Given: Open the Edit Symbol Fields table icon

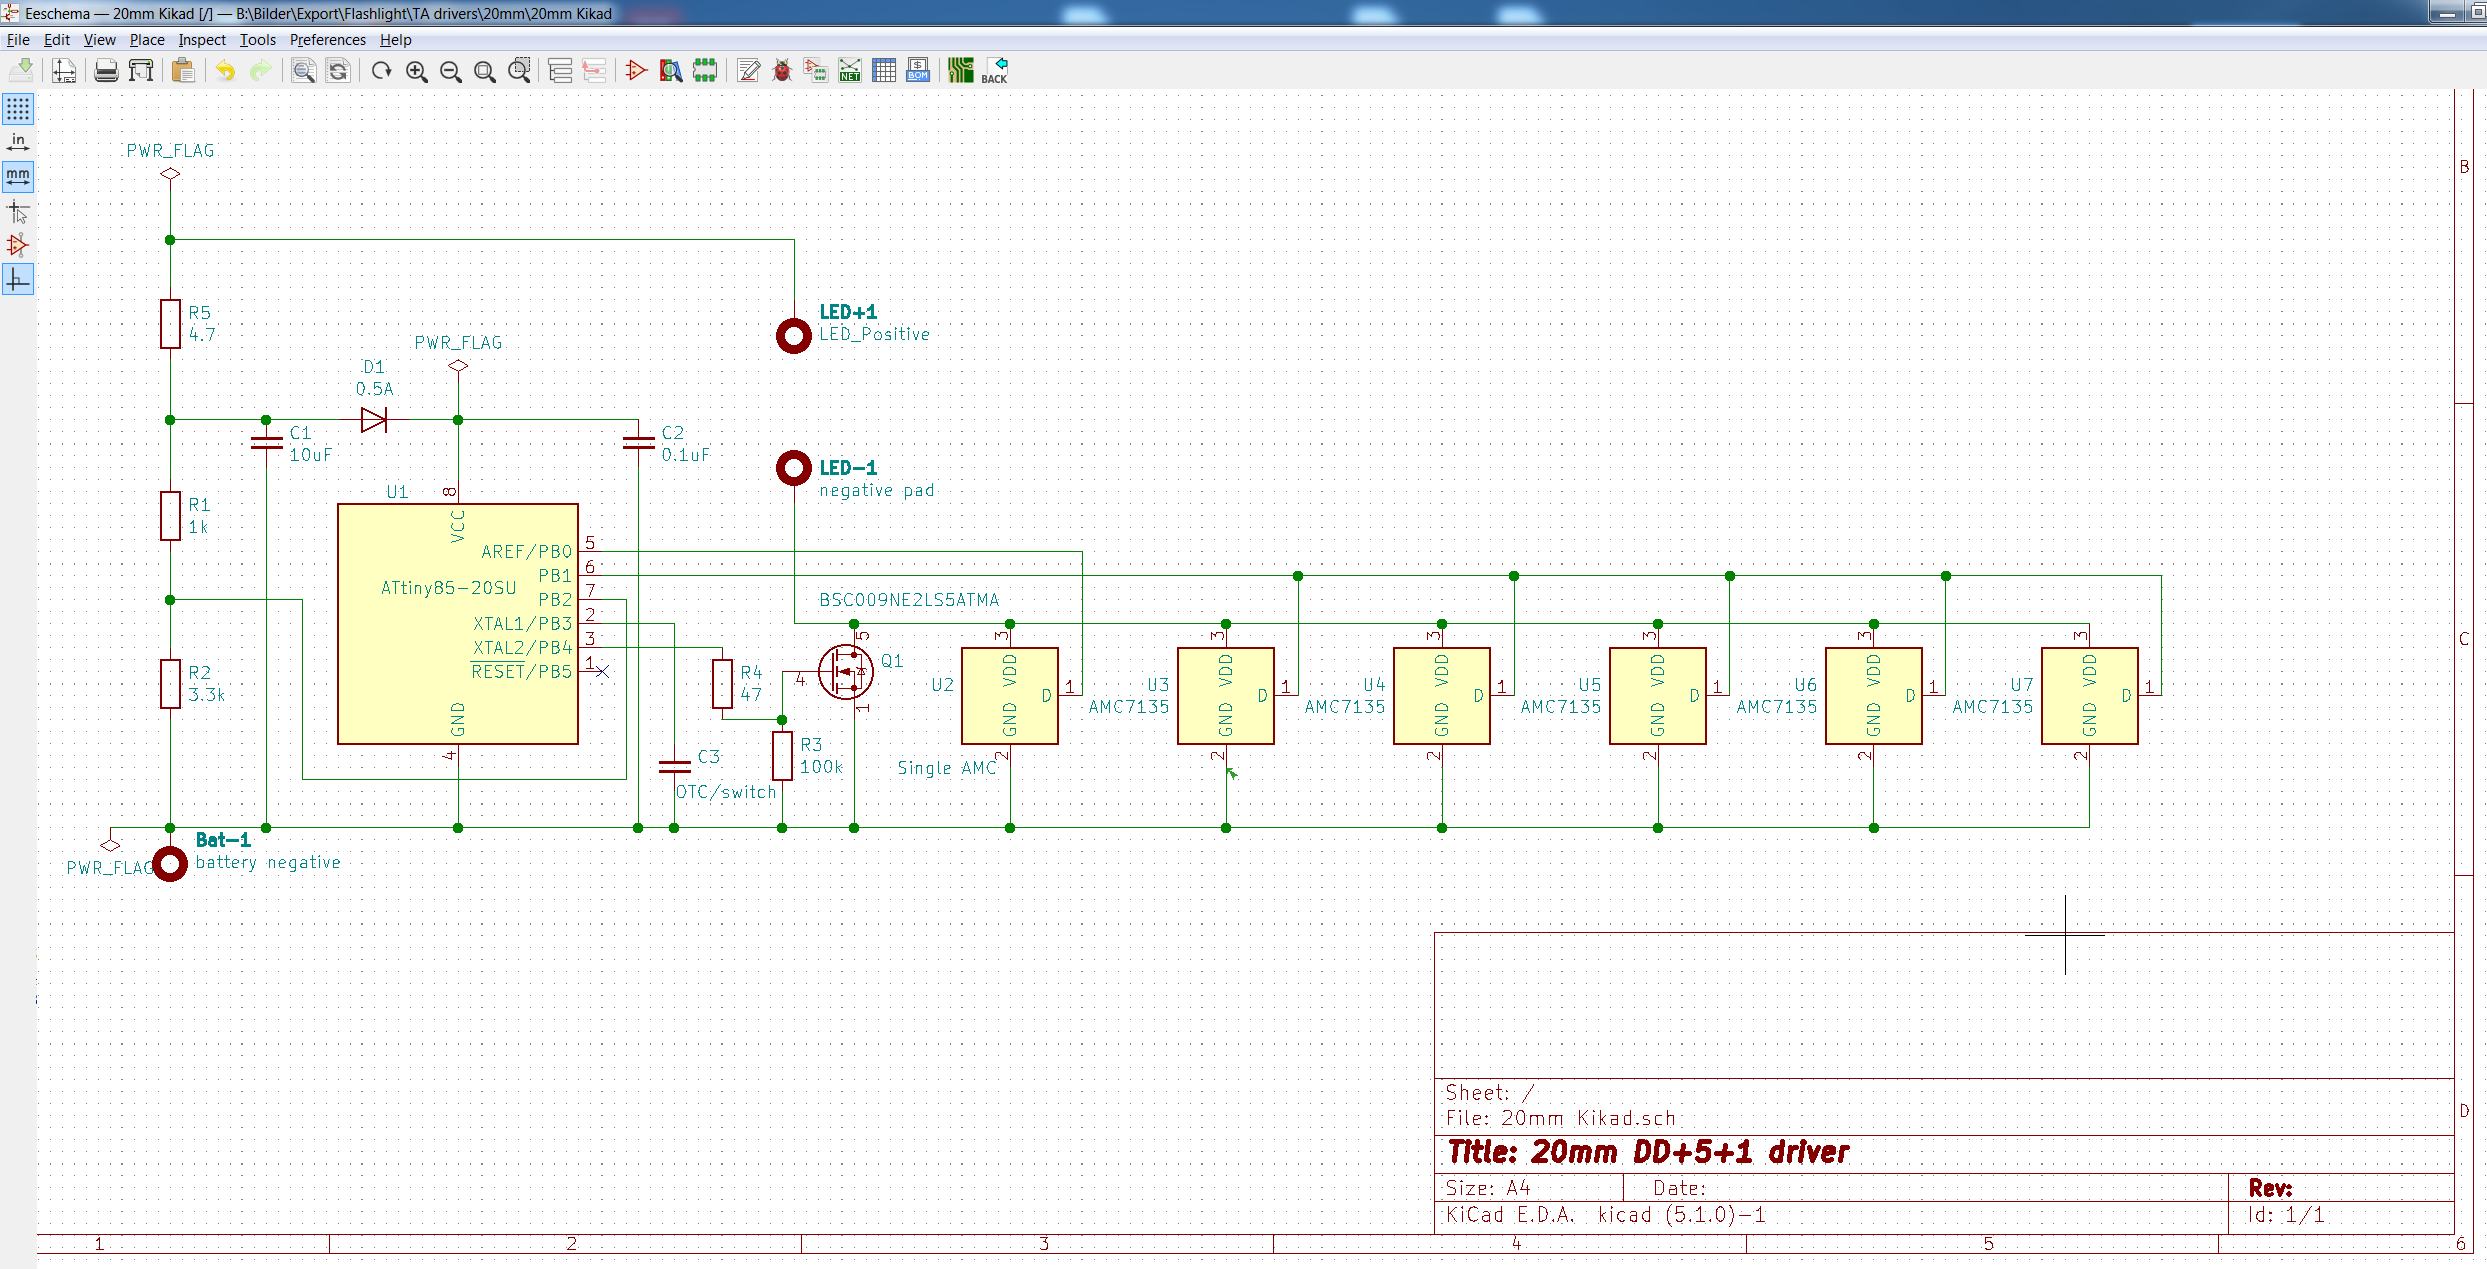Looking at the screenshot, I should pos(884,70).
